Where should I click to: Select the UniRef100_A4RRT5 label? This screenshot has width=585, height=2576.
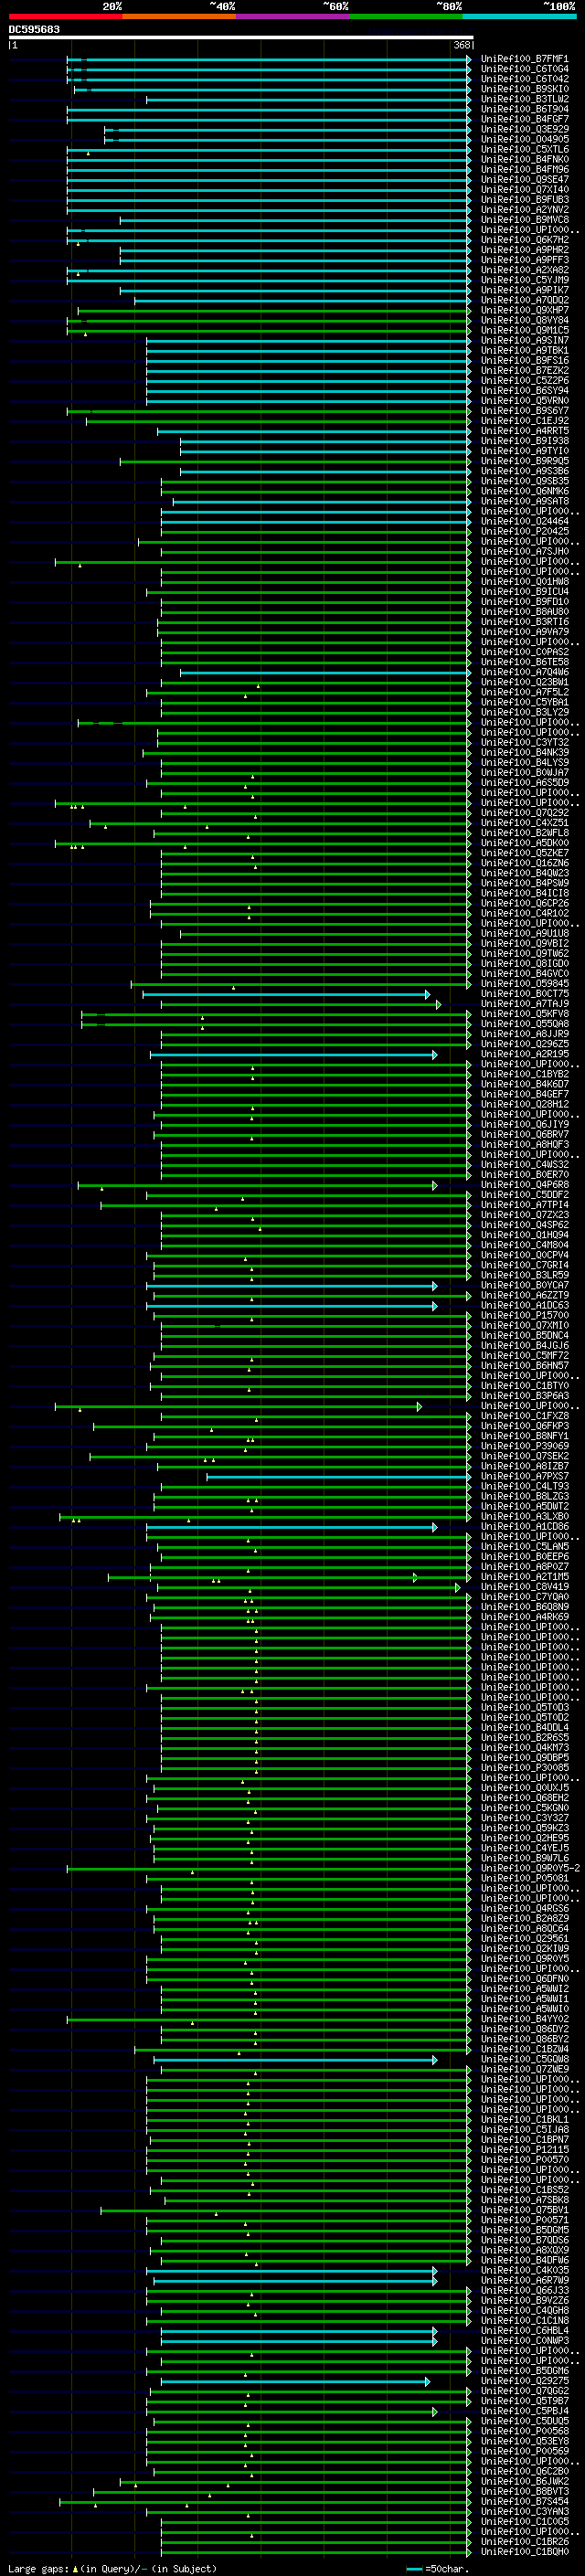(525, 431)
